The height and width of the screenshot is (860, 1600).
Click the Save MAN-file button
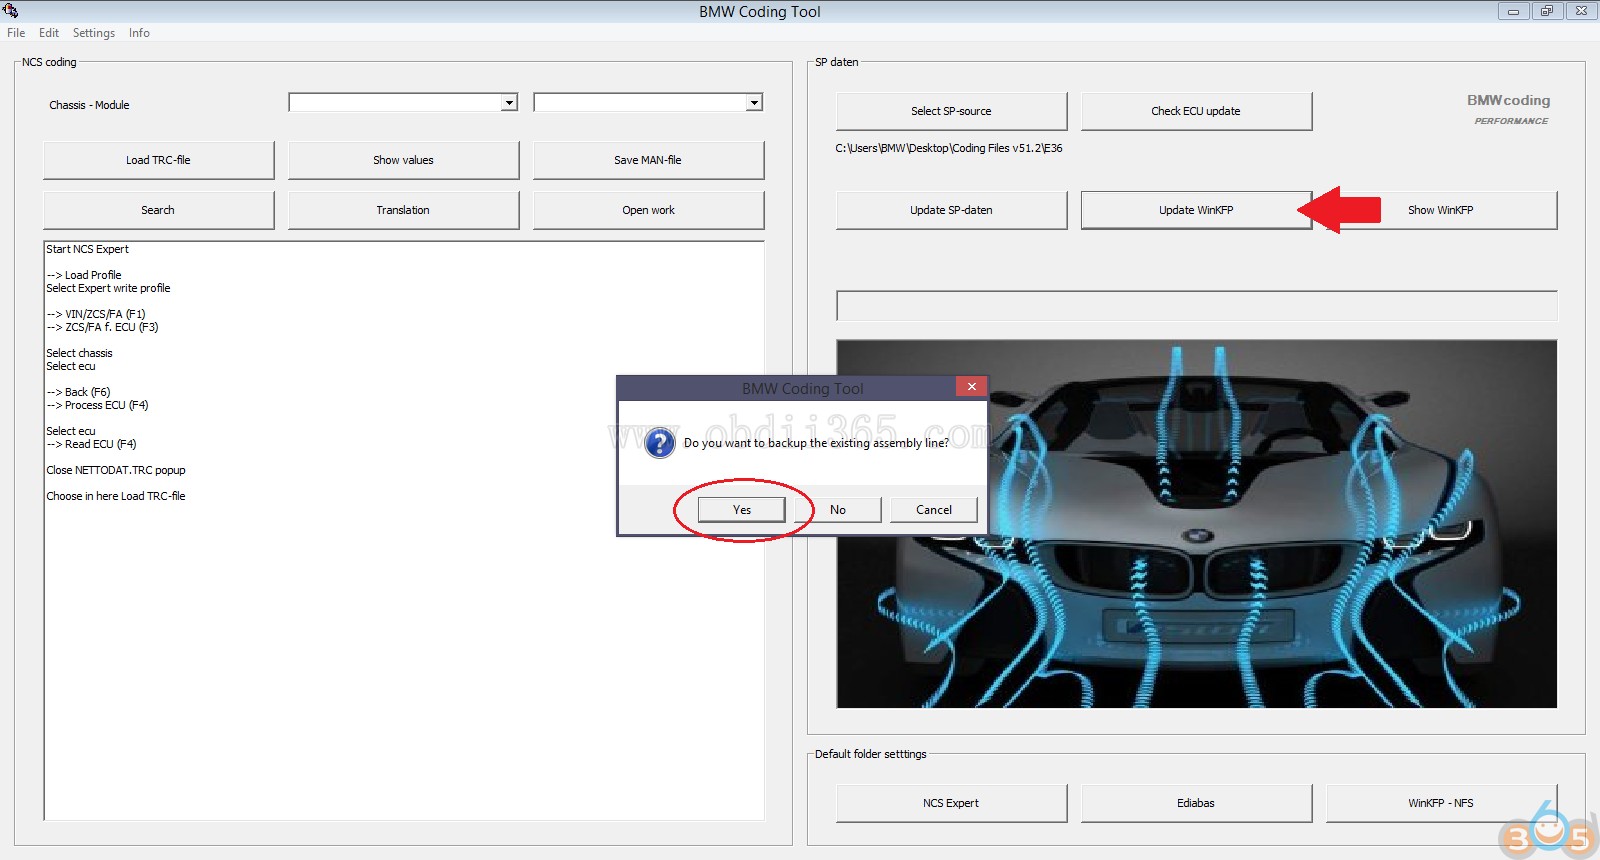point(648,160)
